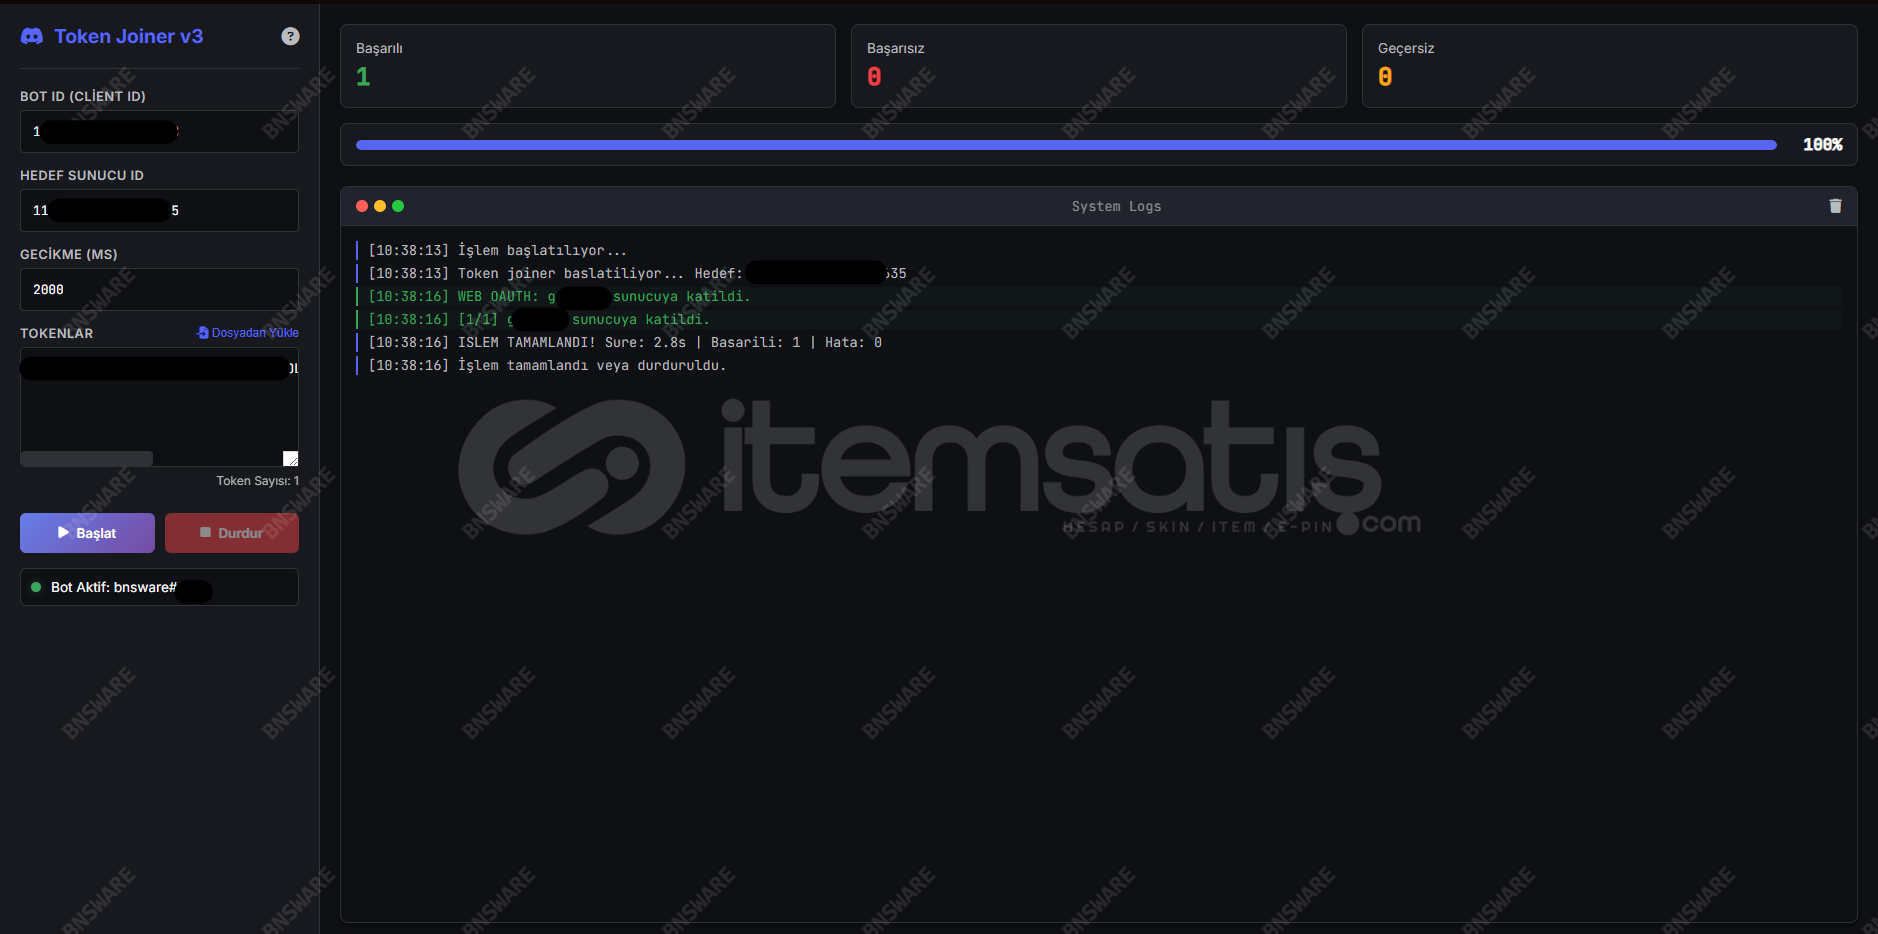This screenshot has width=1878, height=934.
Task: Click the Tokenlar horizontal scrollbar thumb
Action: pyautogui.click(x=87, y=459)
